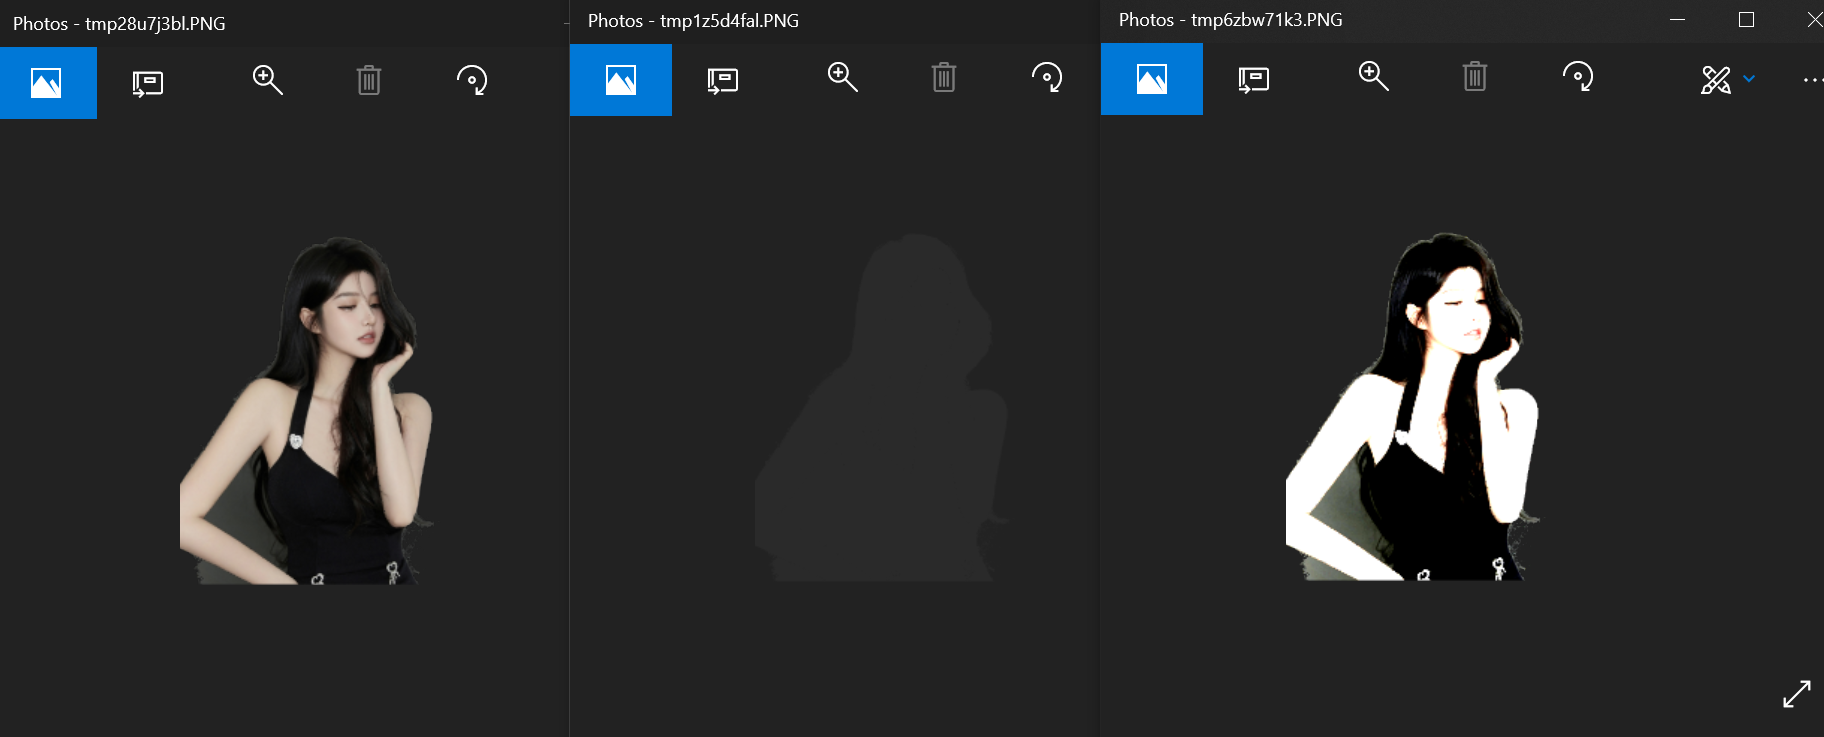Screen dimensions: 1824x737
Task: Click the high-contrast woman image in tmp6zbw71k3 window
Action: coord(1412,407)
